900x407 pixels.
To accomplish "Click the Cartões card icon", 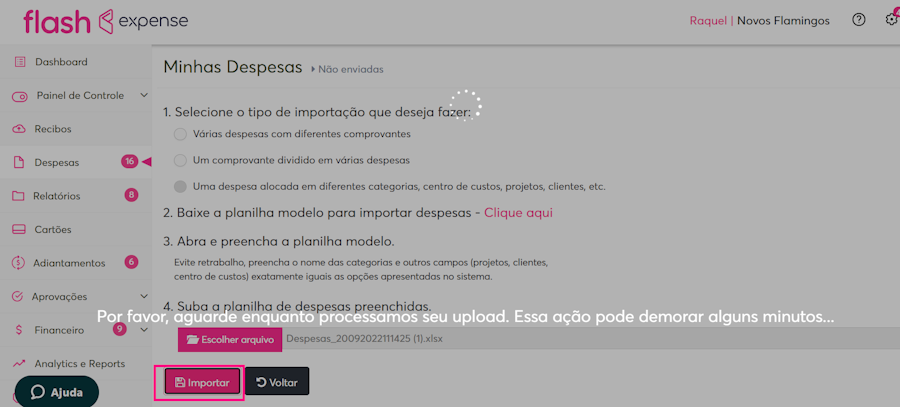I will point(18,230).
